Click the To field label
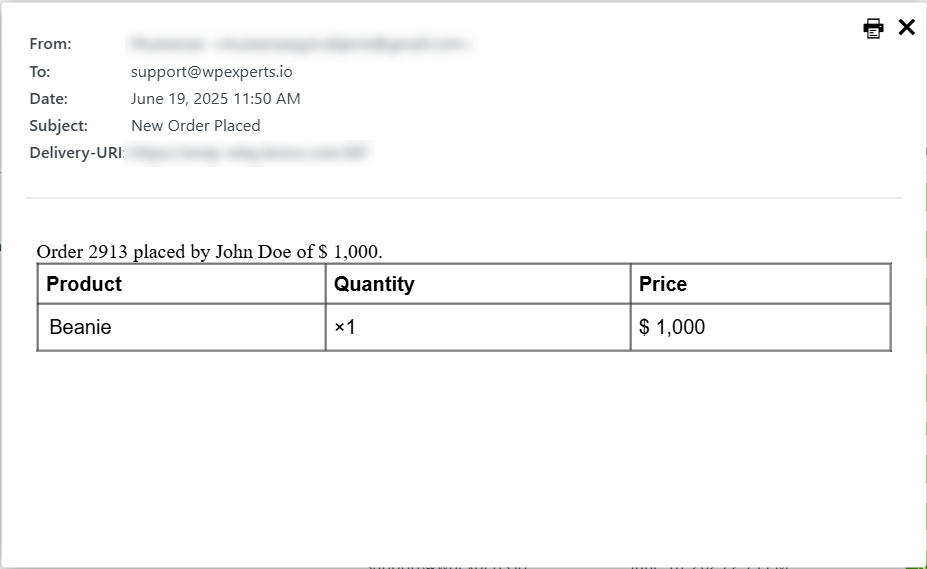The height and width of the screenshot is (569, 927). pyautogui.click(x=40, y=72)
